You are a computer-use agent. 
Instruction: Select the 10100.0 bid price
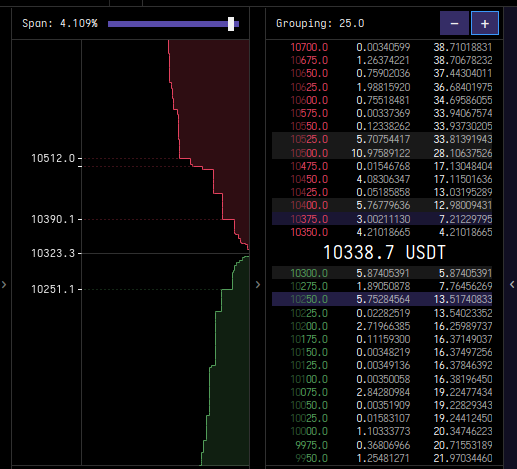[309, 379]
